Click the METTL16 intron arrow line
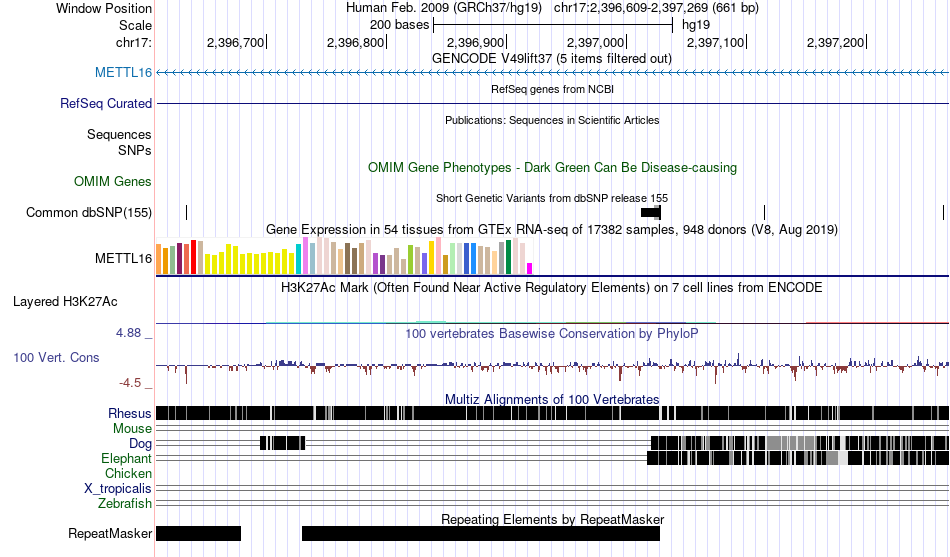 click(553, 73)
